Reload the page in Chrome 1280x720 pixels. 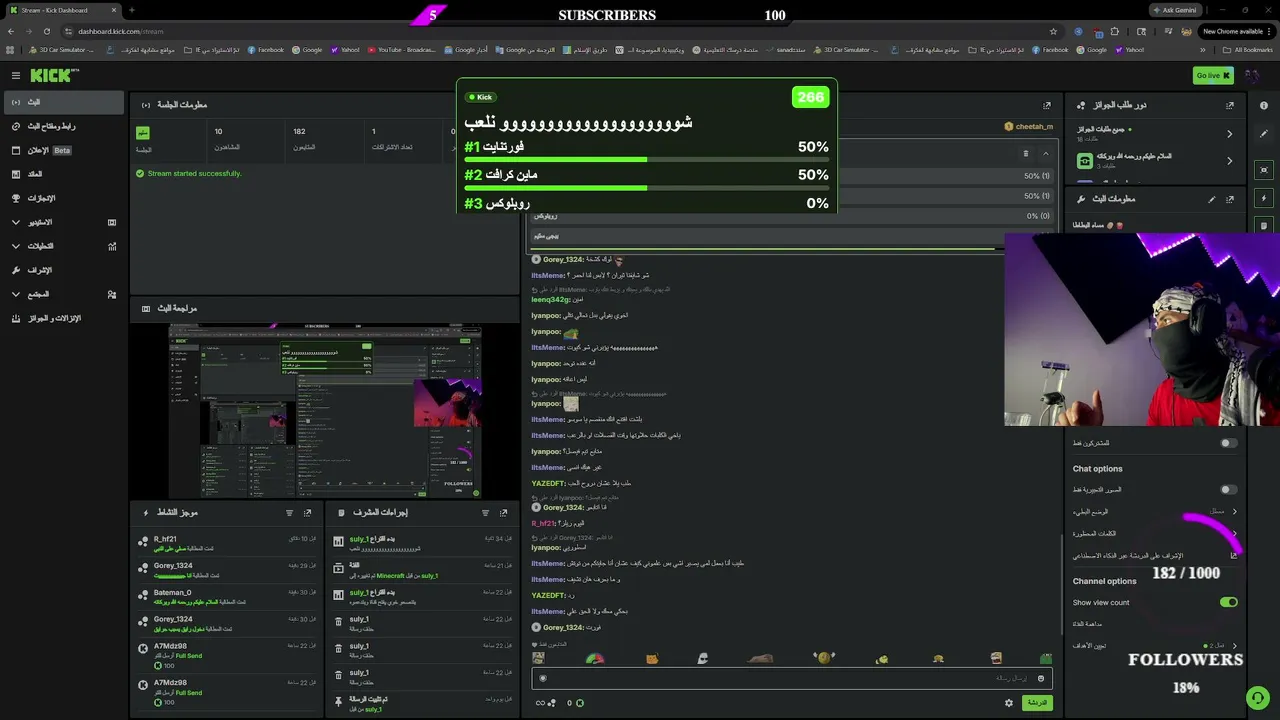[47, 31]
